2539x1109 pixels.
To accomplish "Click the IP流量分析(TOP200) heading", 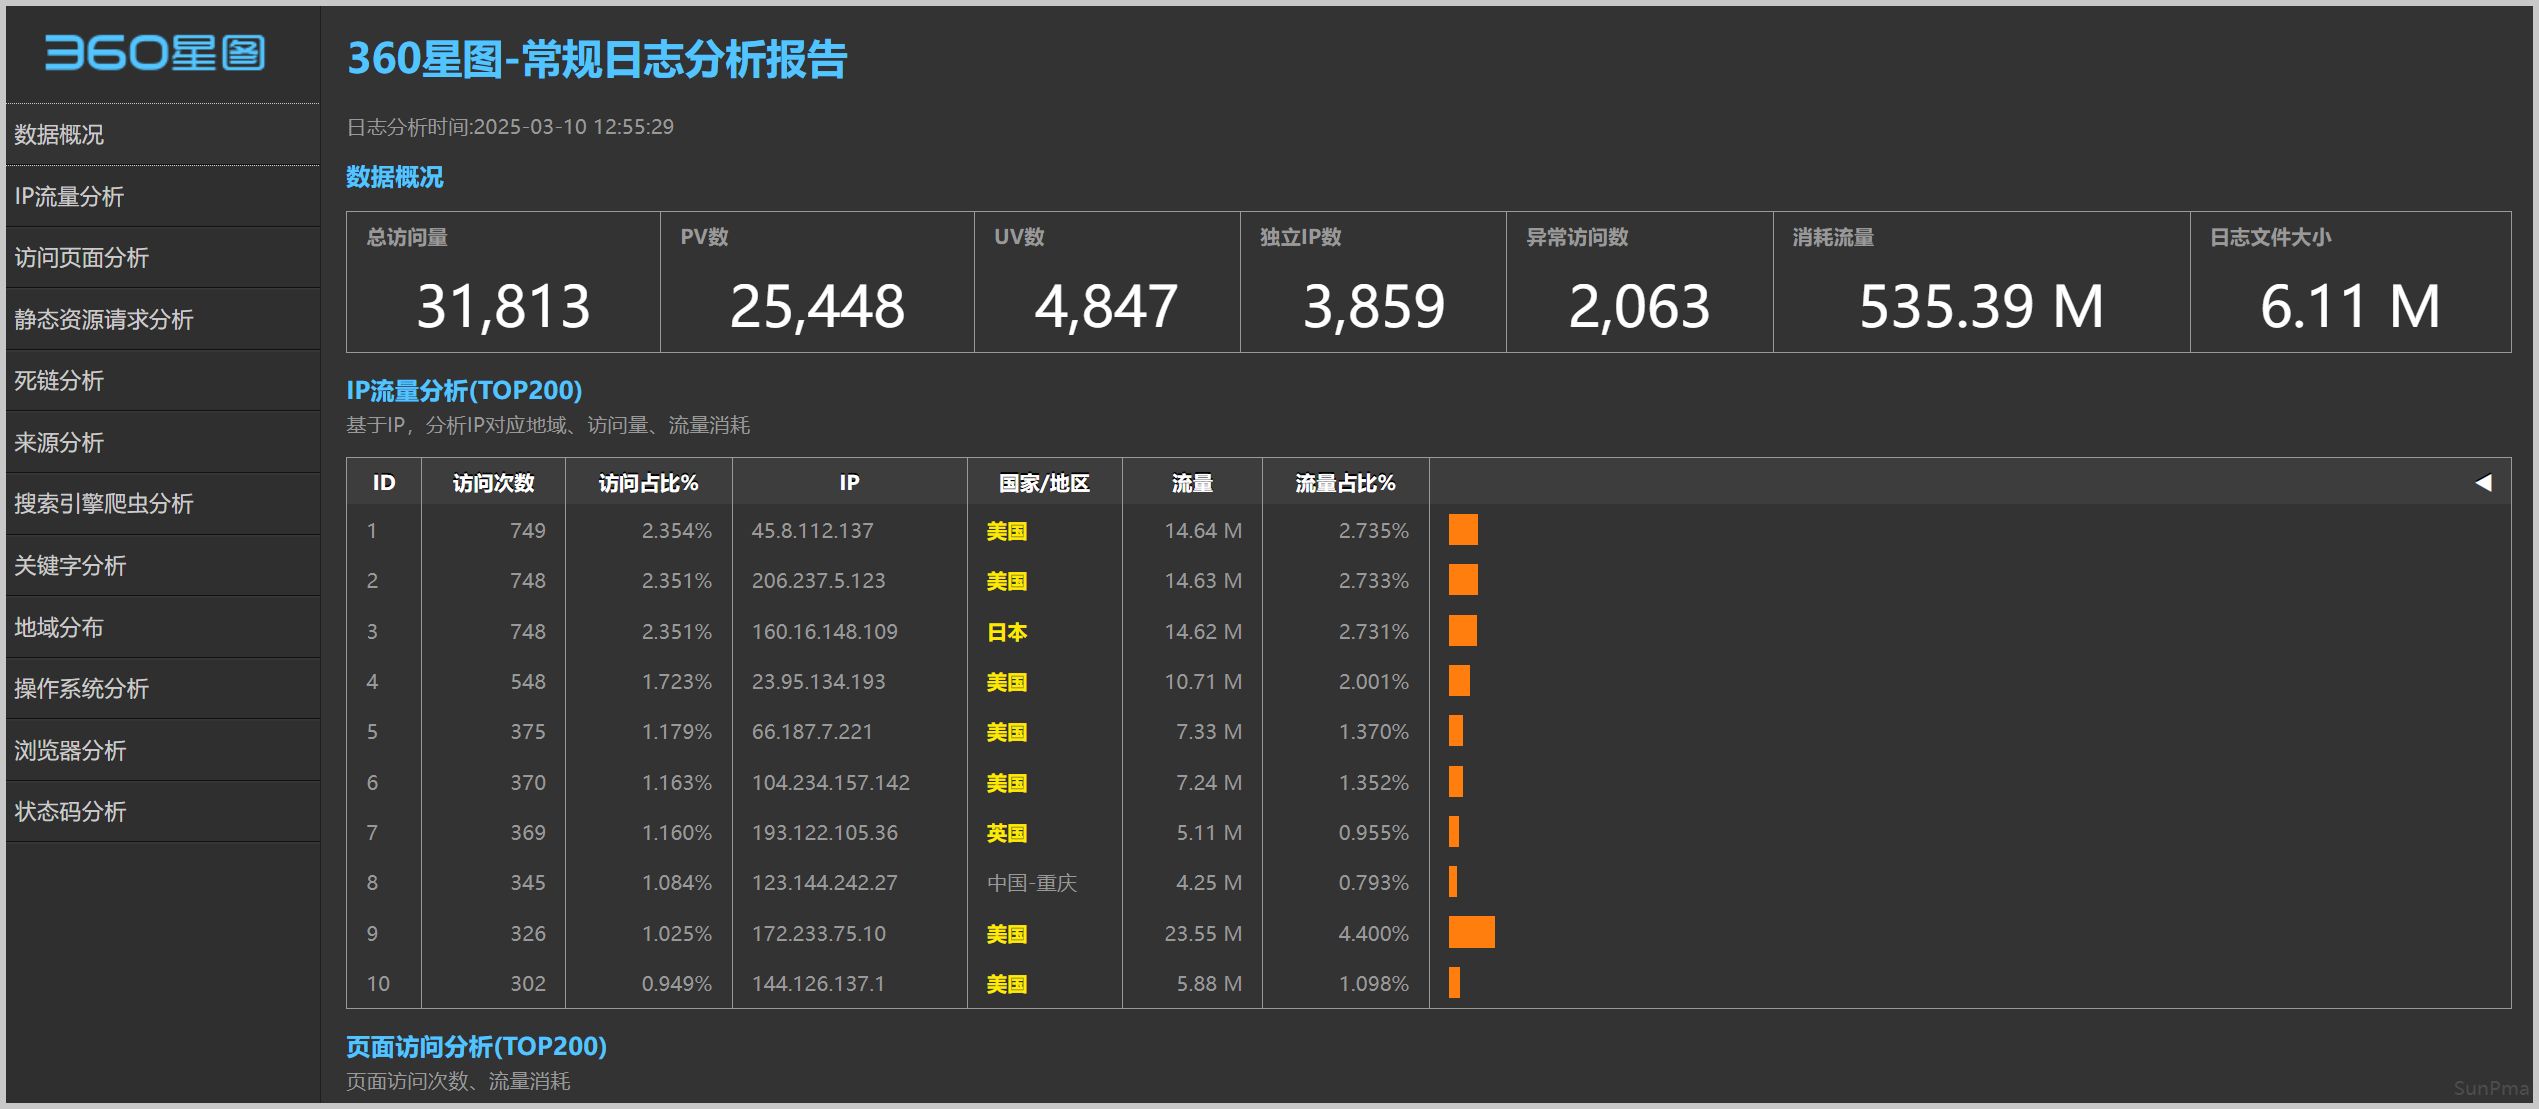I will (x=464, y=390).
